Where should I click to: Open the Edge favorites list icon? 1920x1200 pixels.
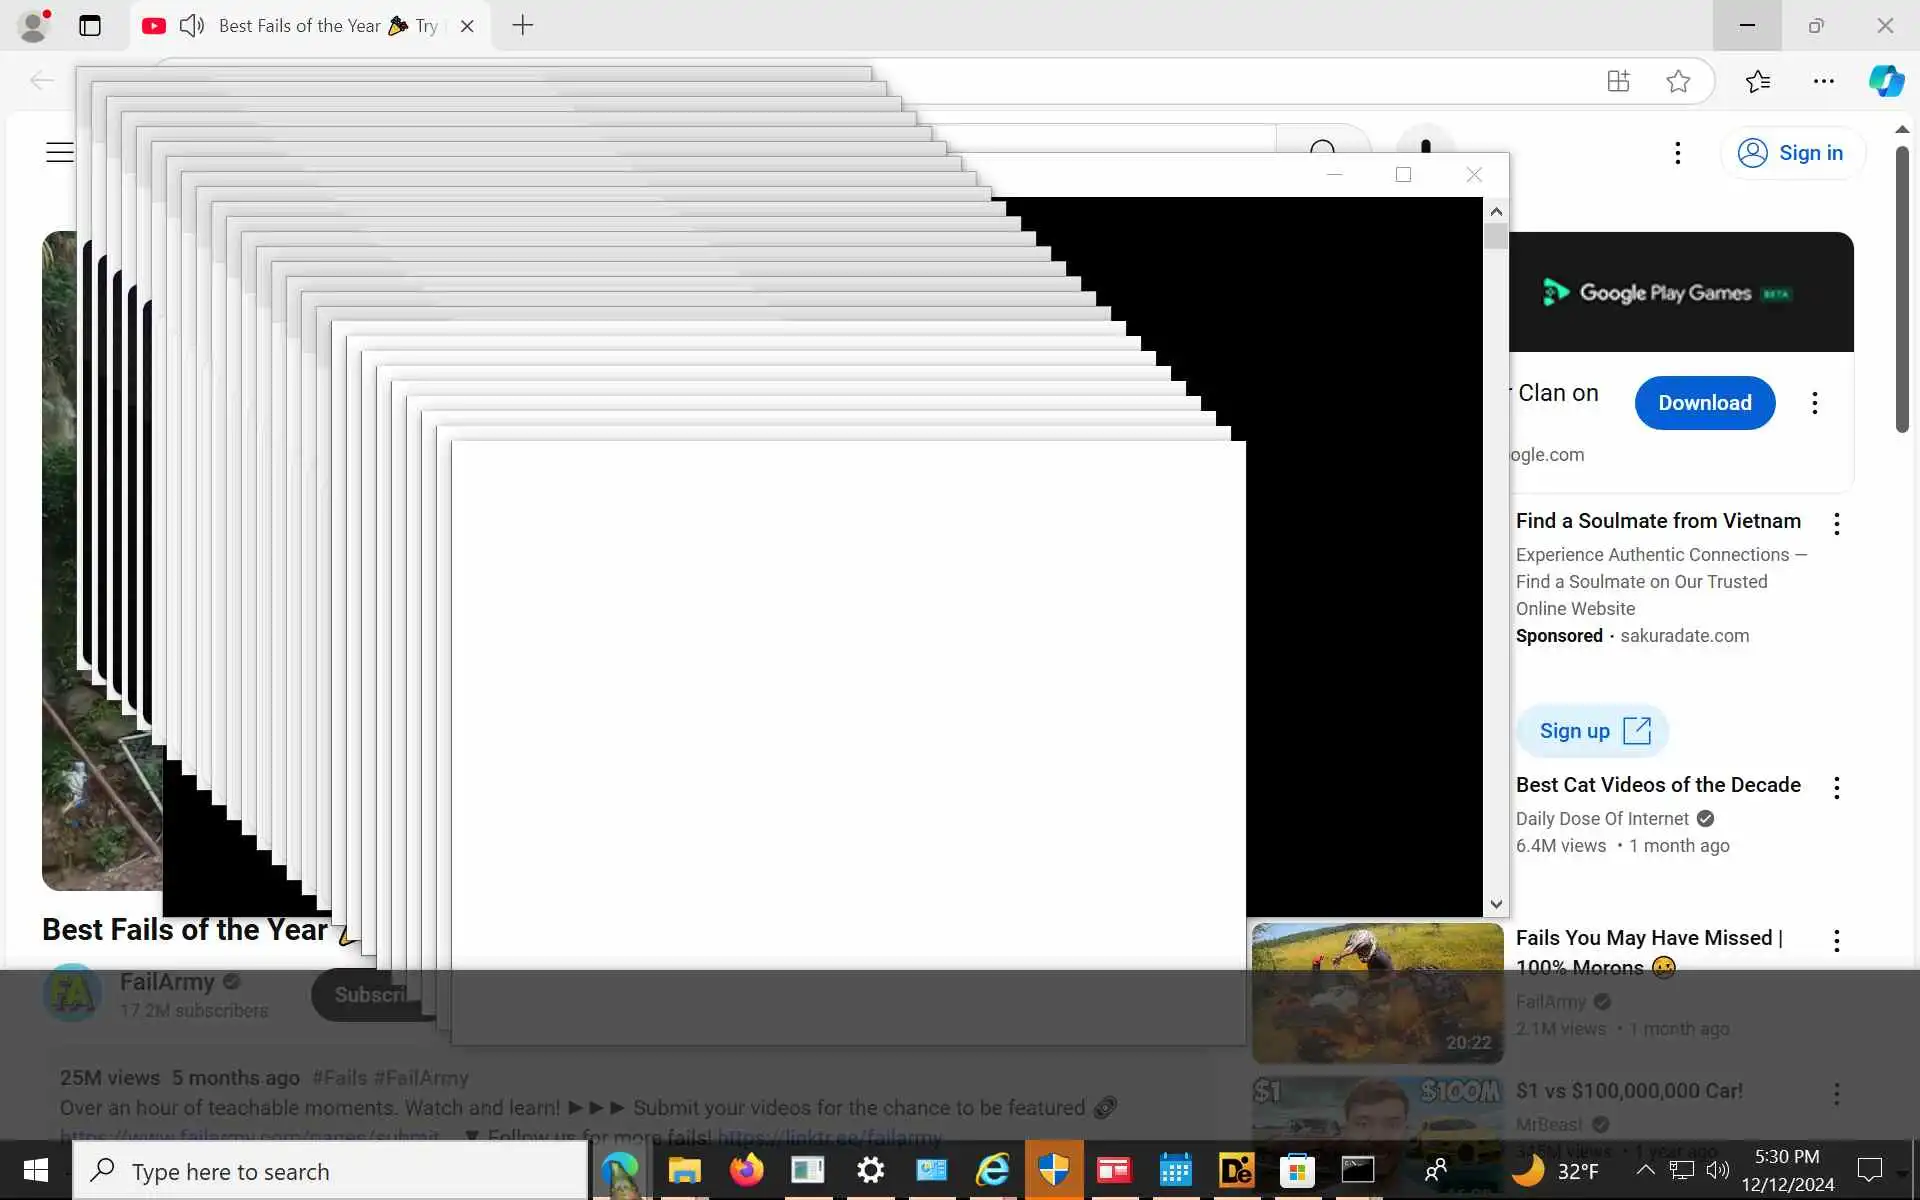[x=1758, y=81]
